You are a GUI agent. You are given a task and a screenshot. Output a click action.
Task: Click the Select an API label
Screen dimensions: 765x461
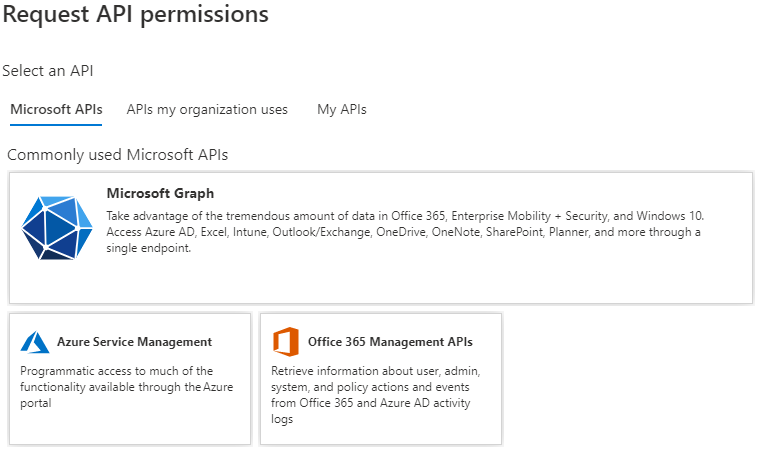55,71
